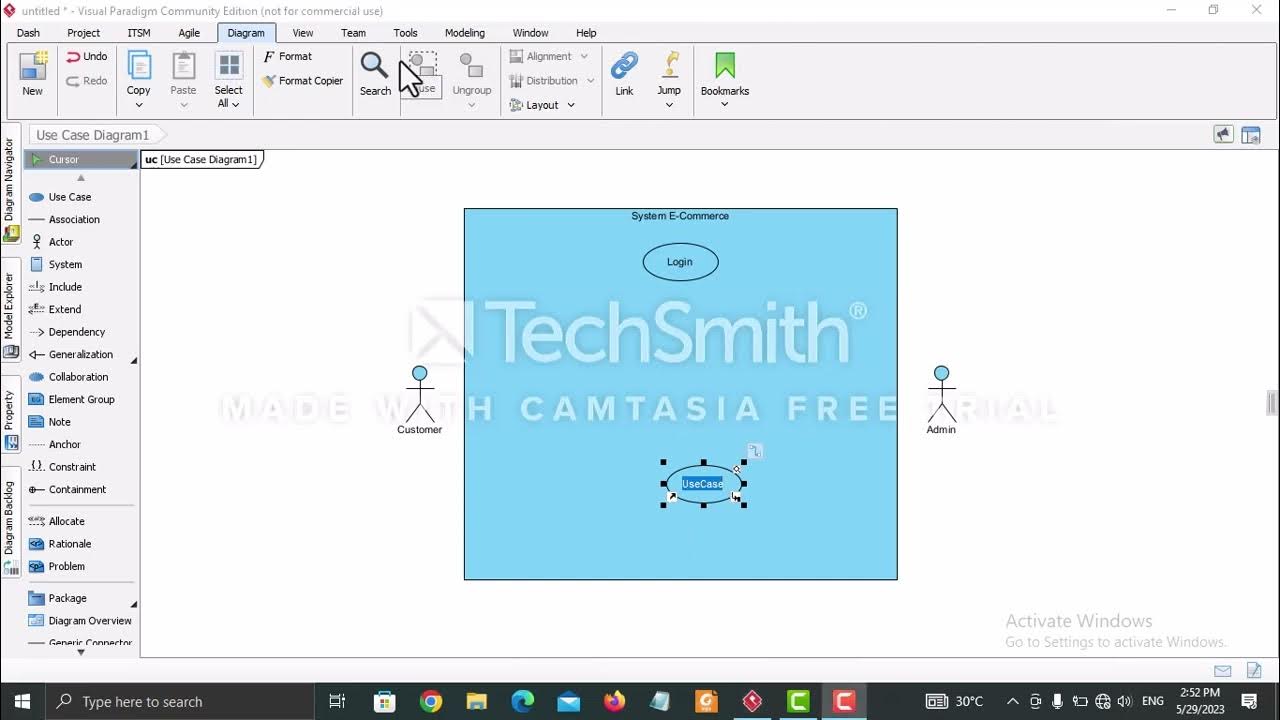Select the Login use case
The image size is (1280, 720).
680,262
